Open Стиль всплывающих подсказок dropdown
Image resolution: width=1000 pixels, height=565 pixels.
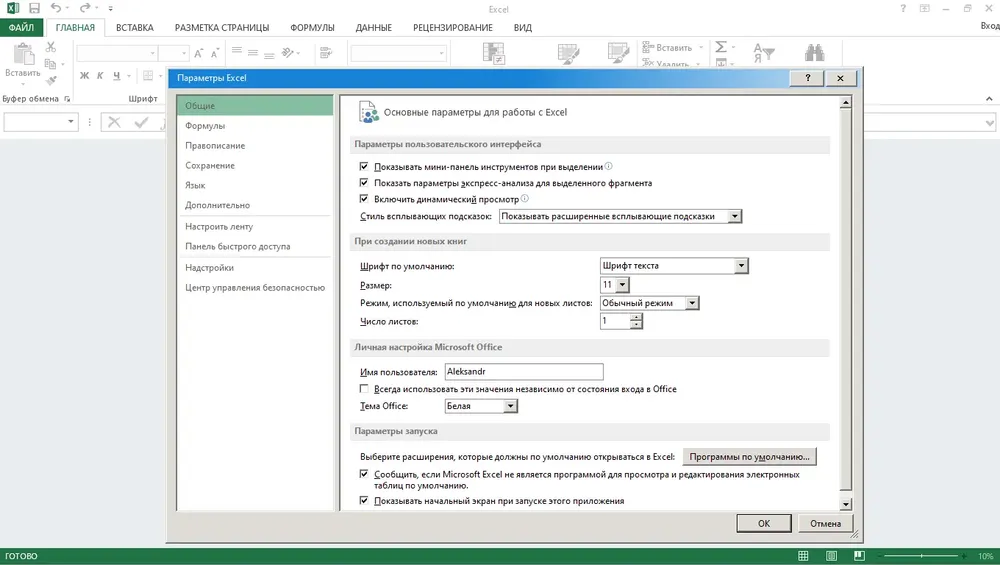[735, 216]
